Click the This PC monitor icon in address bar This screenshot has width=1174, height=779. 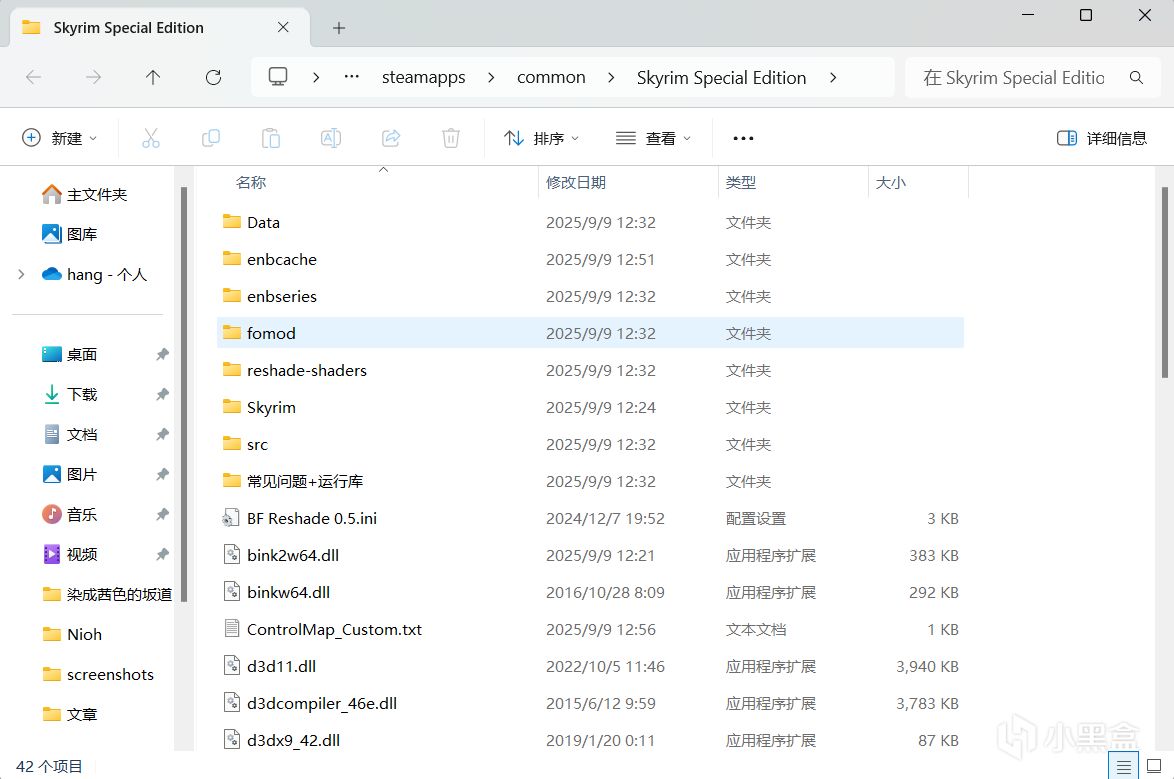pyautogui.click(x=278, y=76)
